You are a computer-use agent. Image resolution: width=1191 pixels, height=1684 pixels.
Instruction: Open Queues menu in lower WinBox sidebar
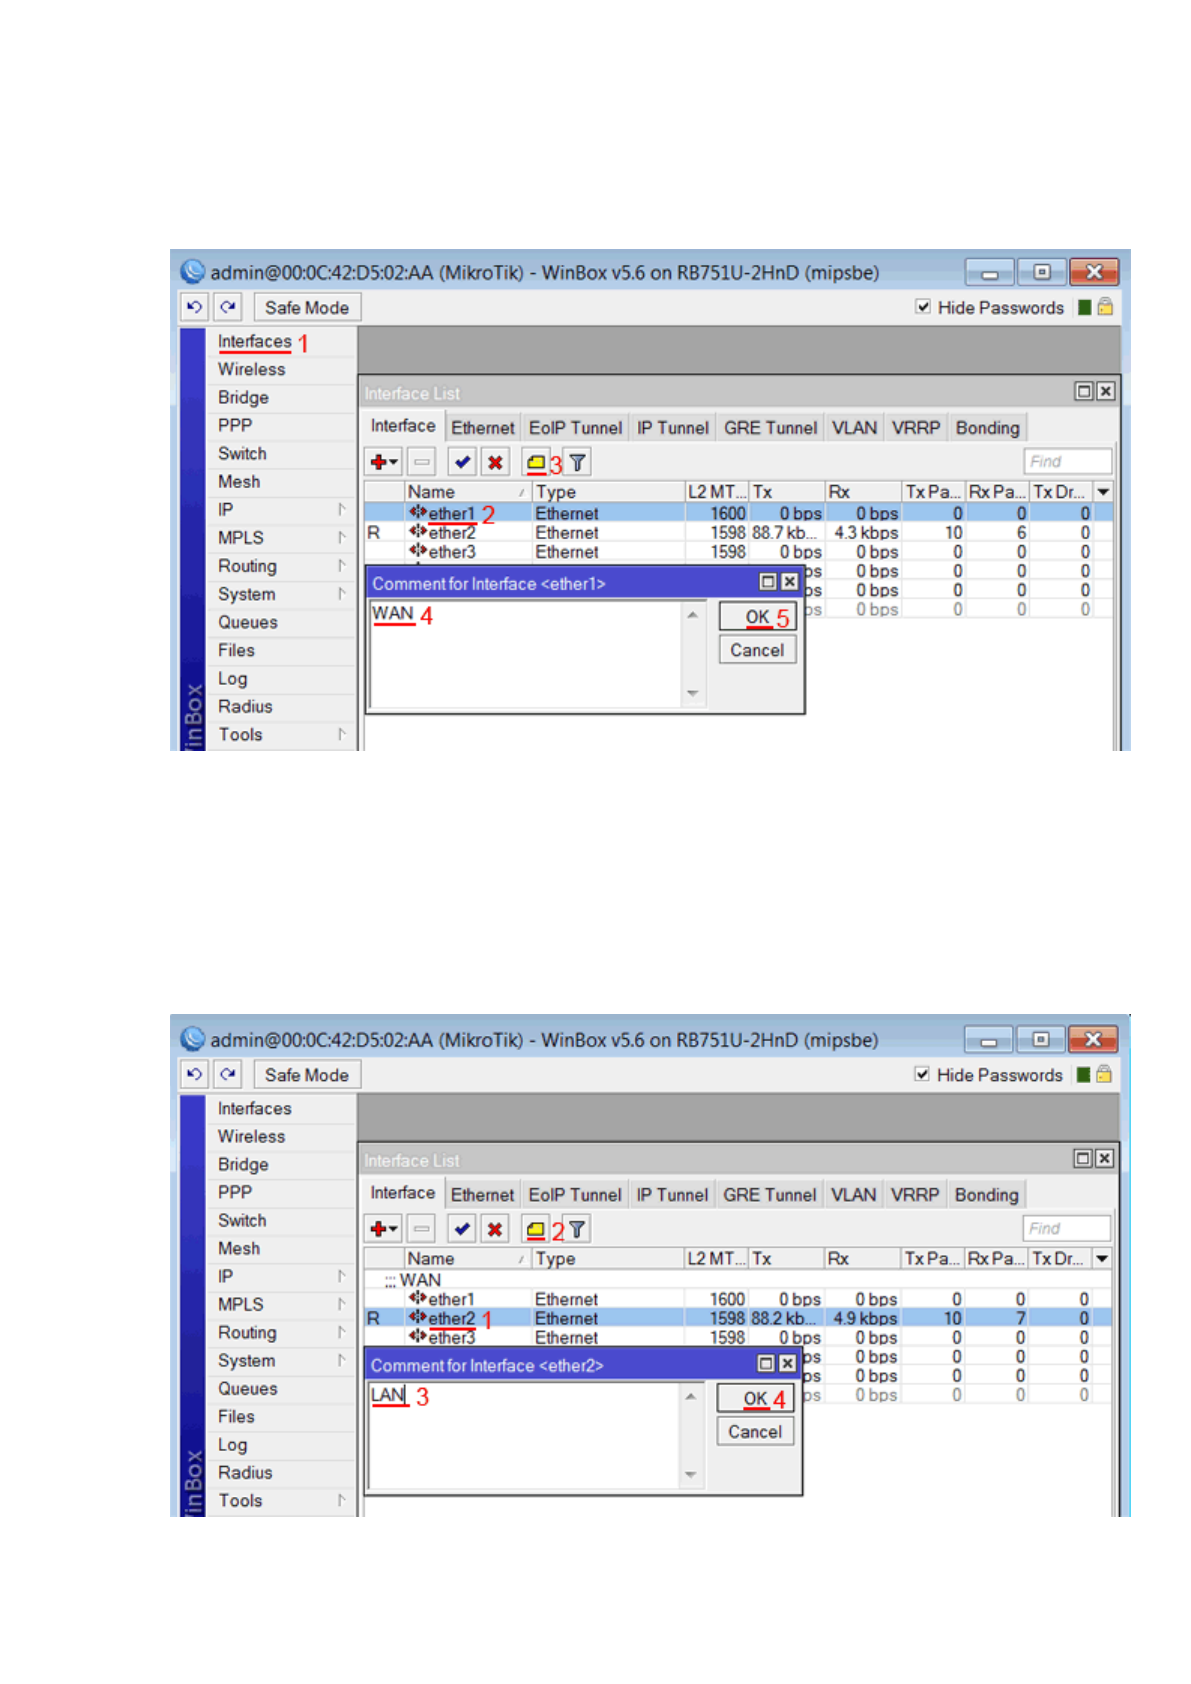point(248,1388)
